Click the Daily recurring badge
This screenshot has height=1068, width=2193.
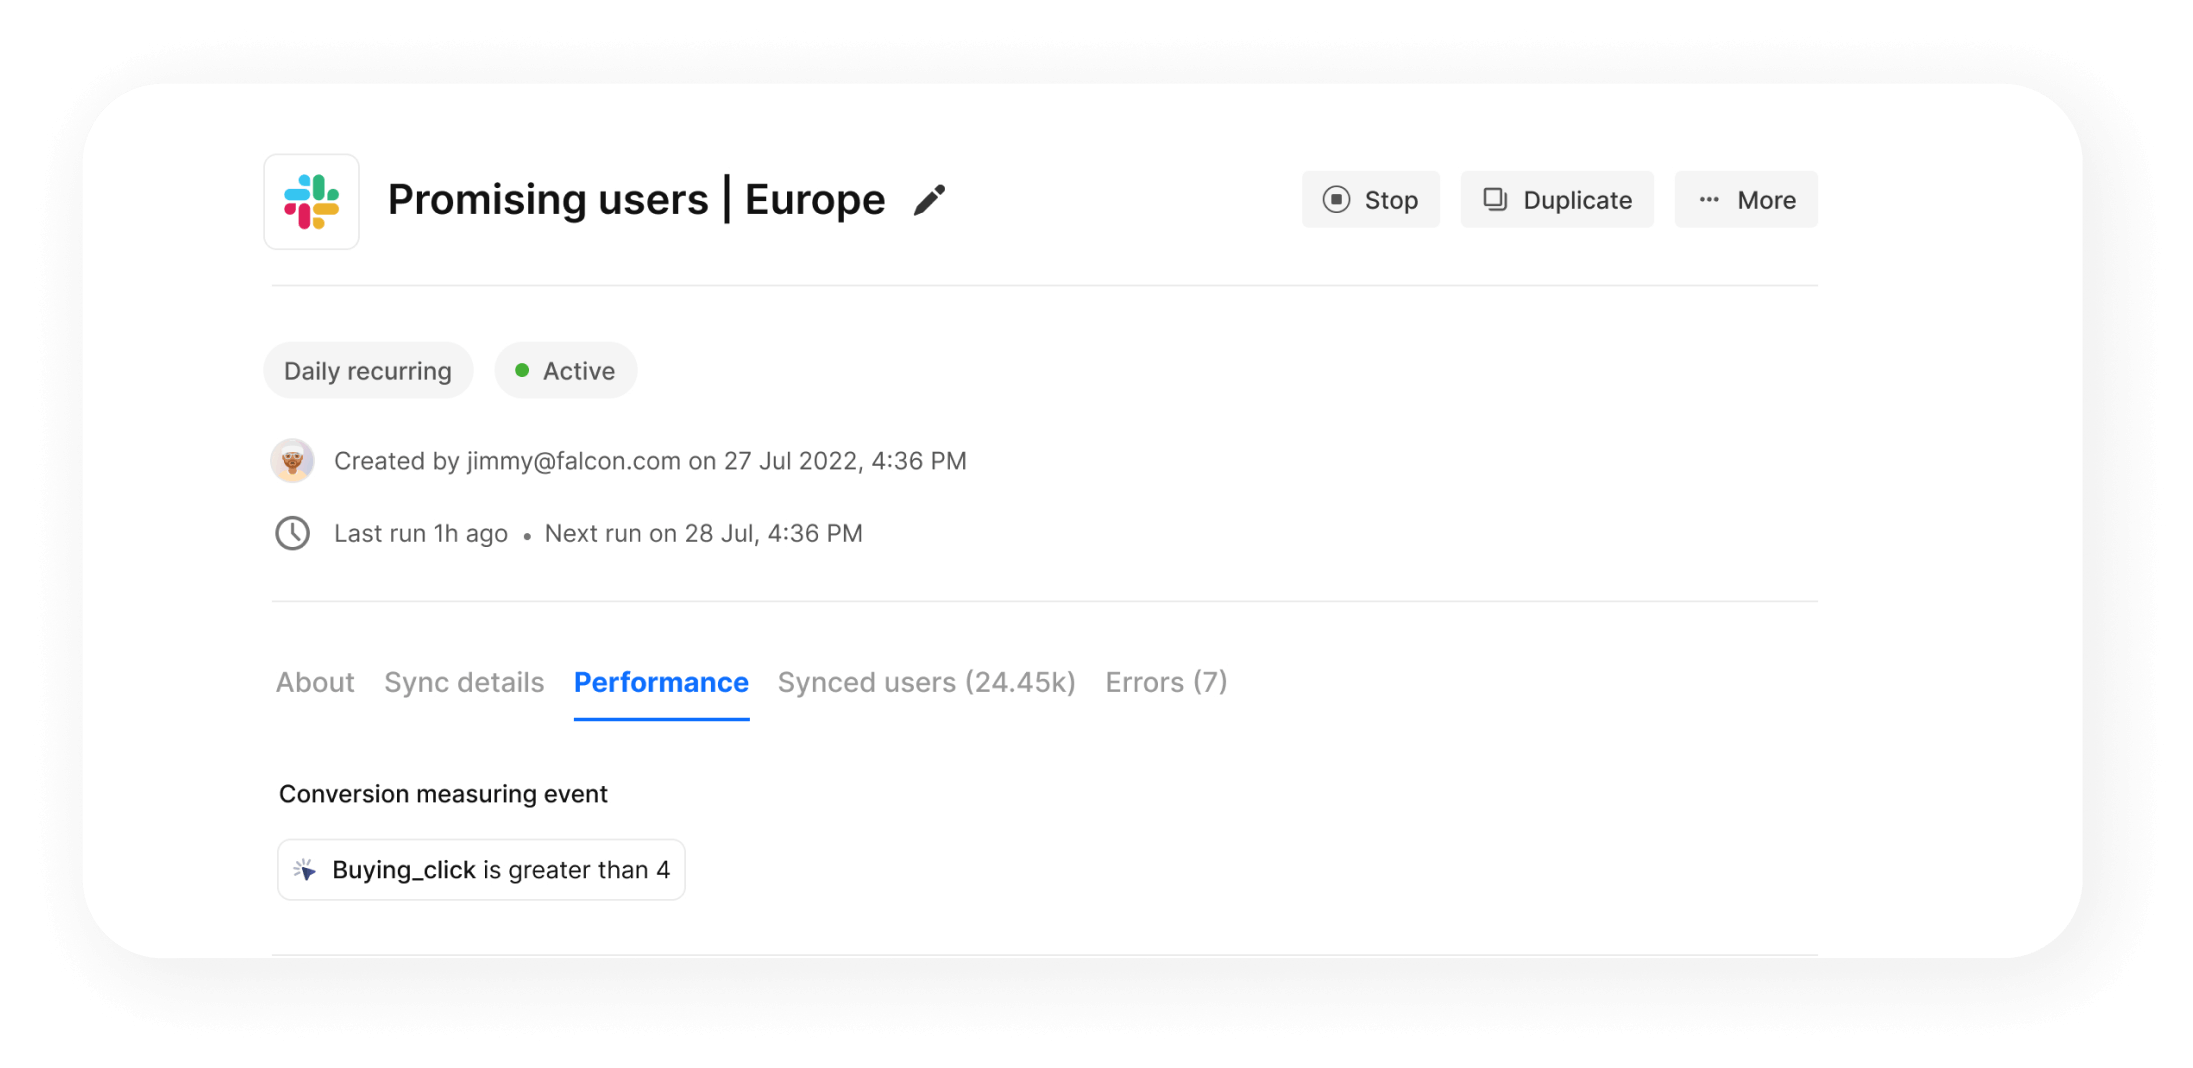click(368, 371)
